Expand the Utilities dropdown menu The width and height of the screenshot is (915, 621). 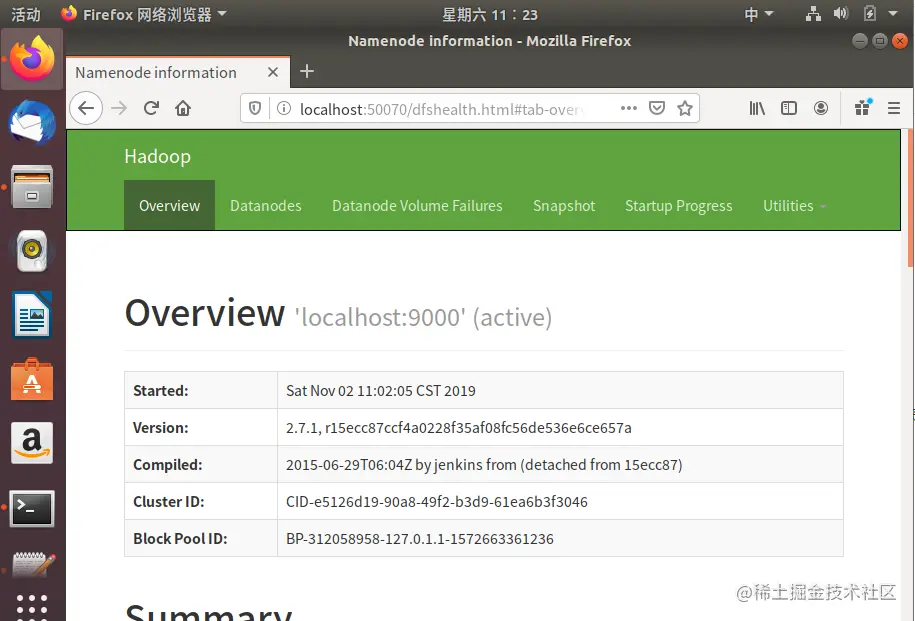click(794, 205)
